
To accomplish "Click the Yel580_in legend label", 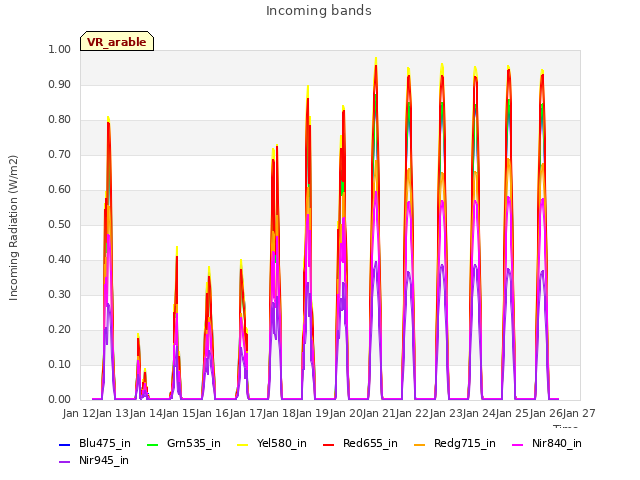I will (x=281, y=444).
